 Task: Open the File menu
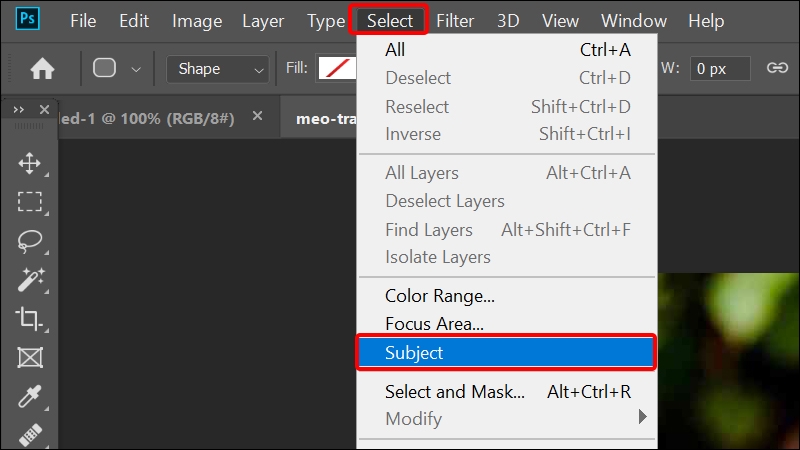click(x=83, y=21)
